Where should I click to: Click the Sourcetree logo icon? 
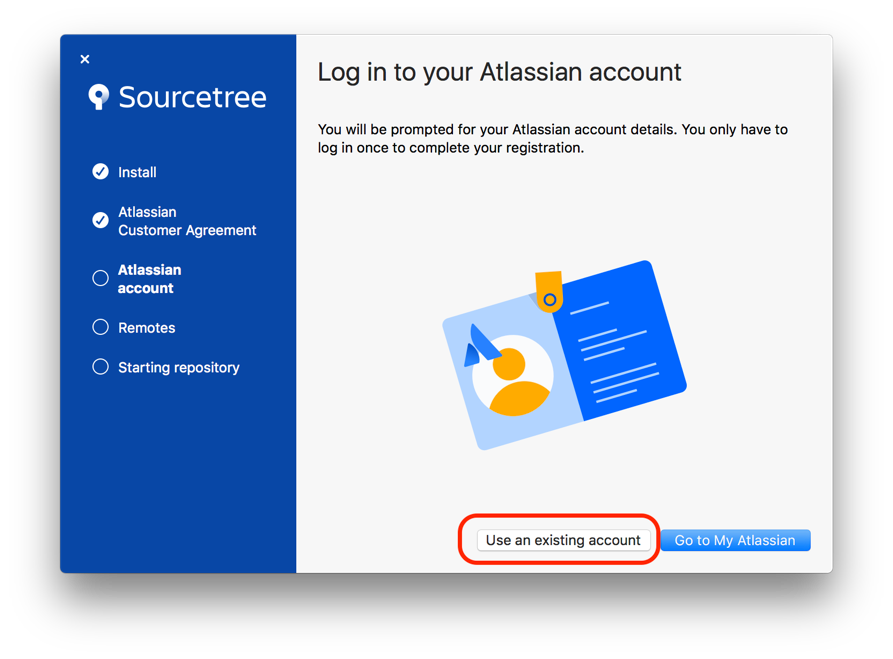(x=98, y=97)
